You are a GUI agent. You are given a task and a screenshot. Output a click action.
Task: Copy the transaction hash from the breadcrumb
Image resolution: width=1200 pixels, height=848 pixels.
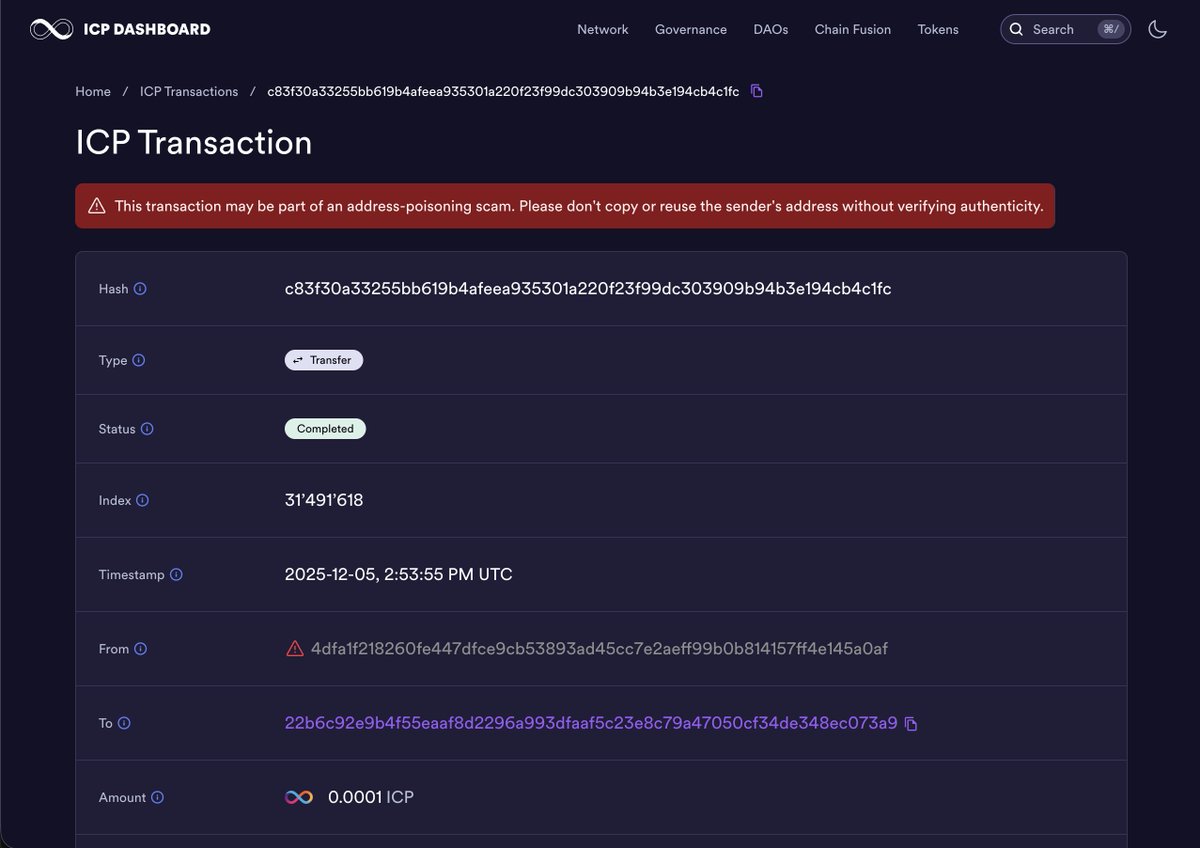(756, 90)
